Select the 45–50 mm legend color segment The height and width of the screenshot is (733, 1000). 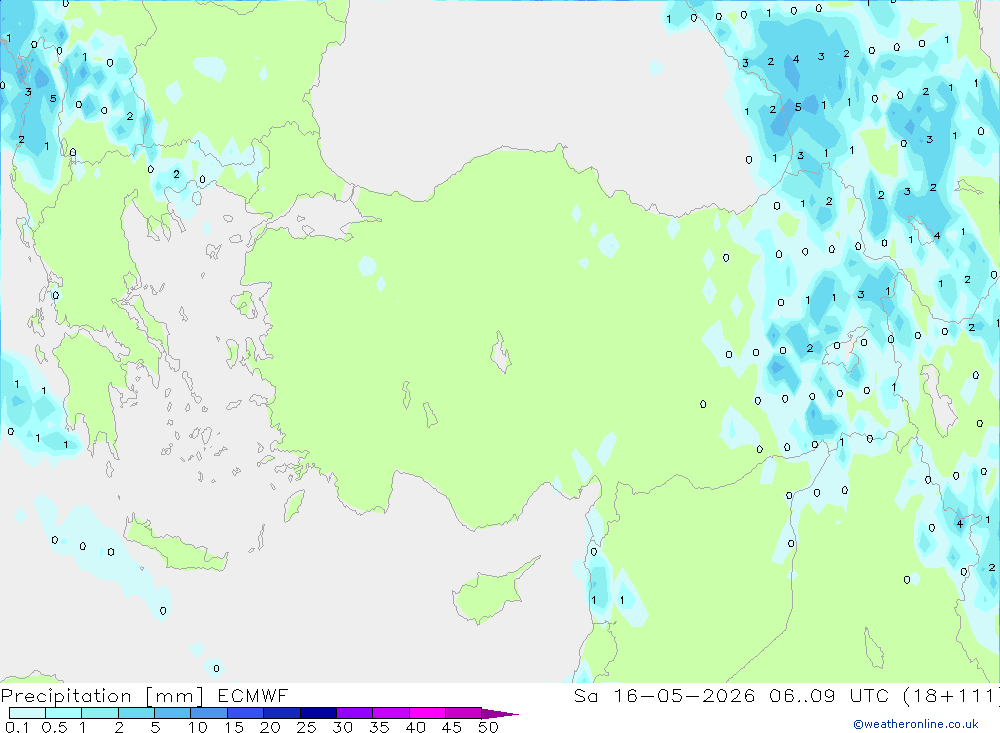click(x=463, y=713)
